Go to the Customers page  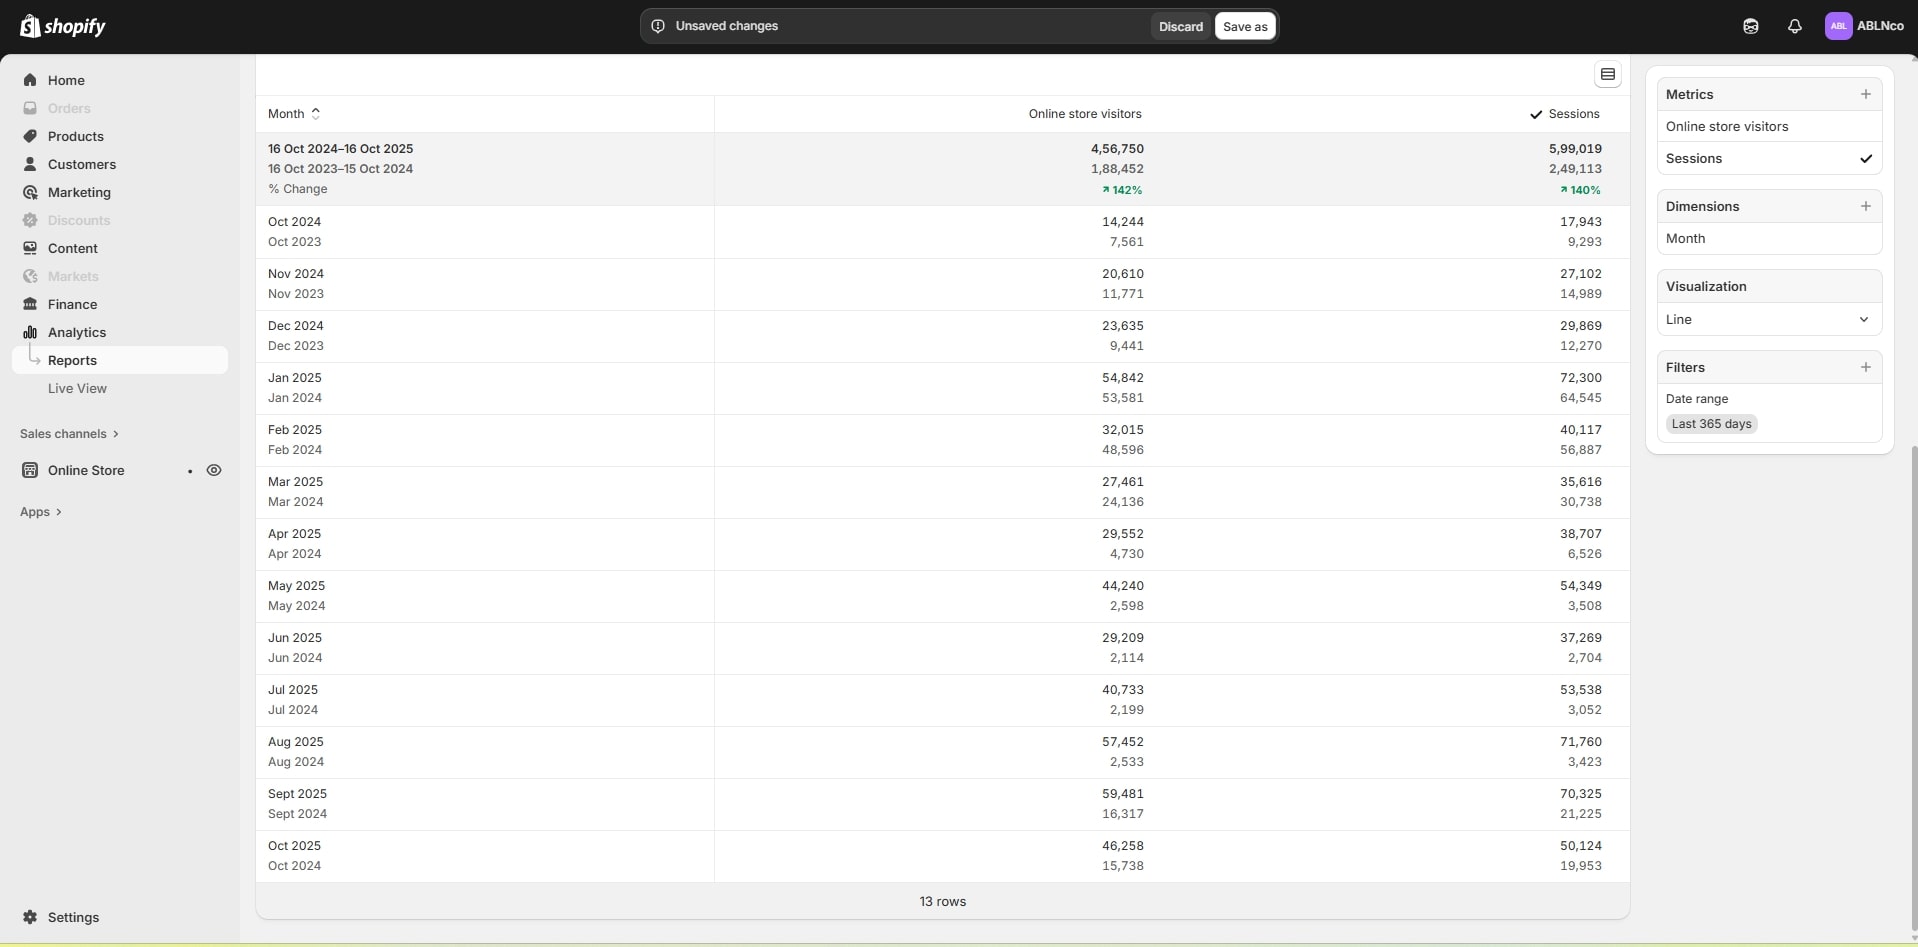point(81,164)
